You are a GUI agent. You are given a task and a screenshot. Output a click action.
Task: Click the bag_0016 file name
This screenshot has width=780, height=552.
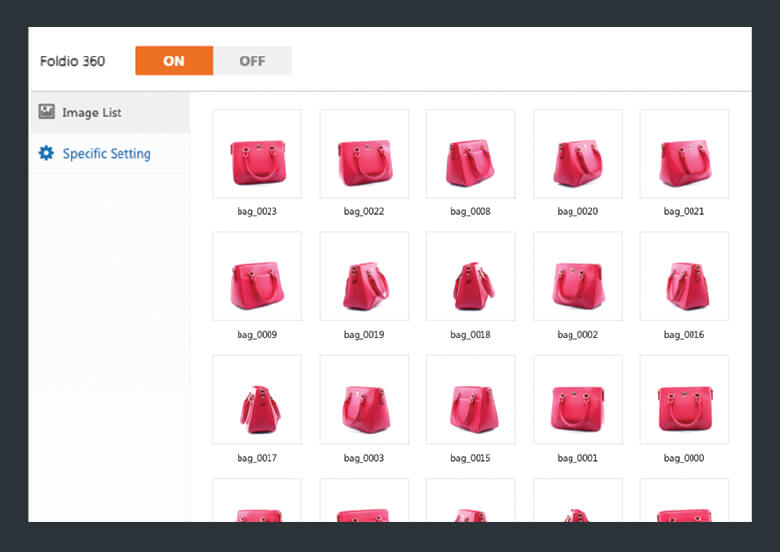684,335
